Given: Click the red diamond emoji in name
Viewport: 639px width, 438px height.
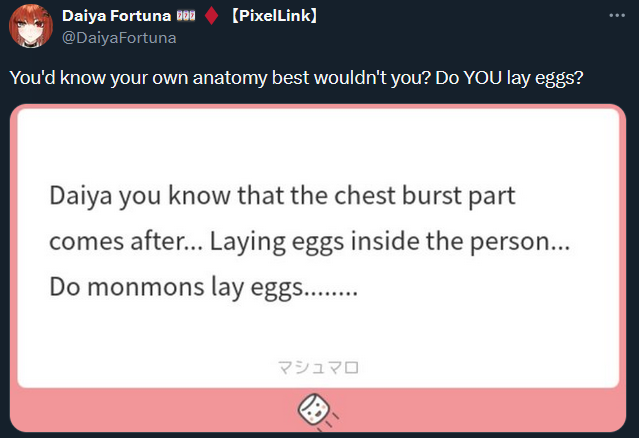Looking at the screenshot, I should 211,16.
